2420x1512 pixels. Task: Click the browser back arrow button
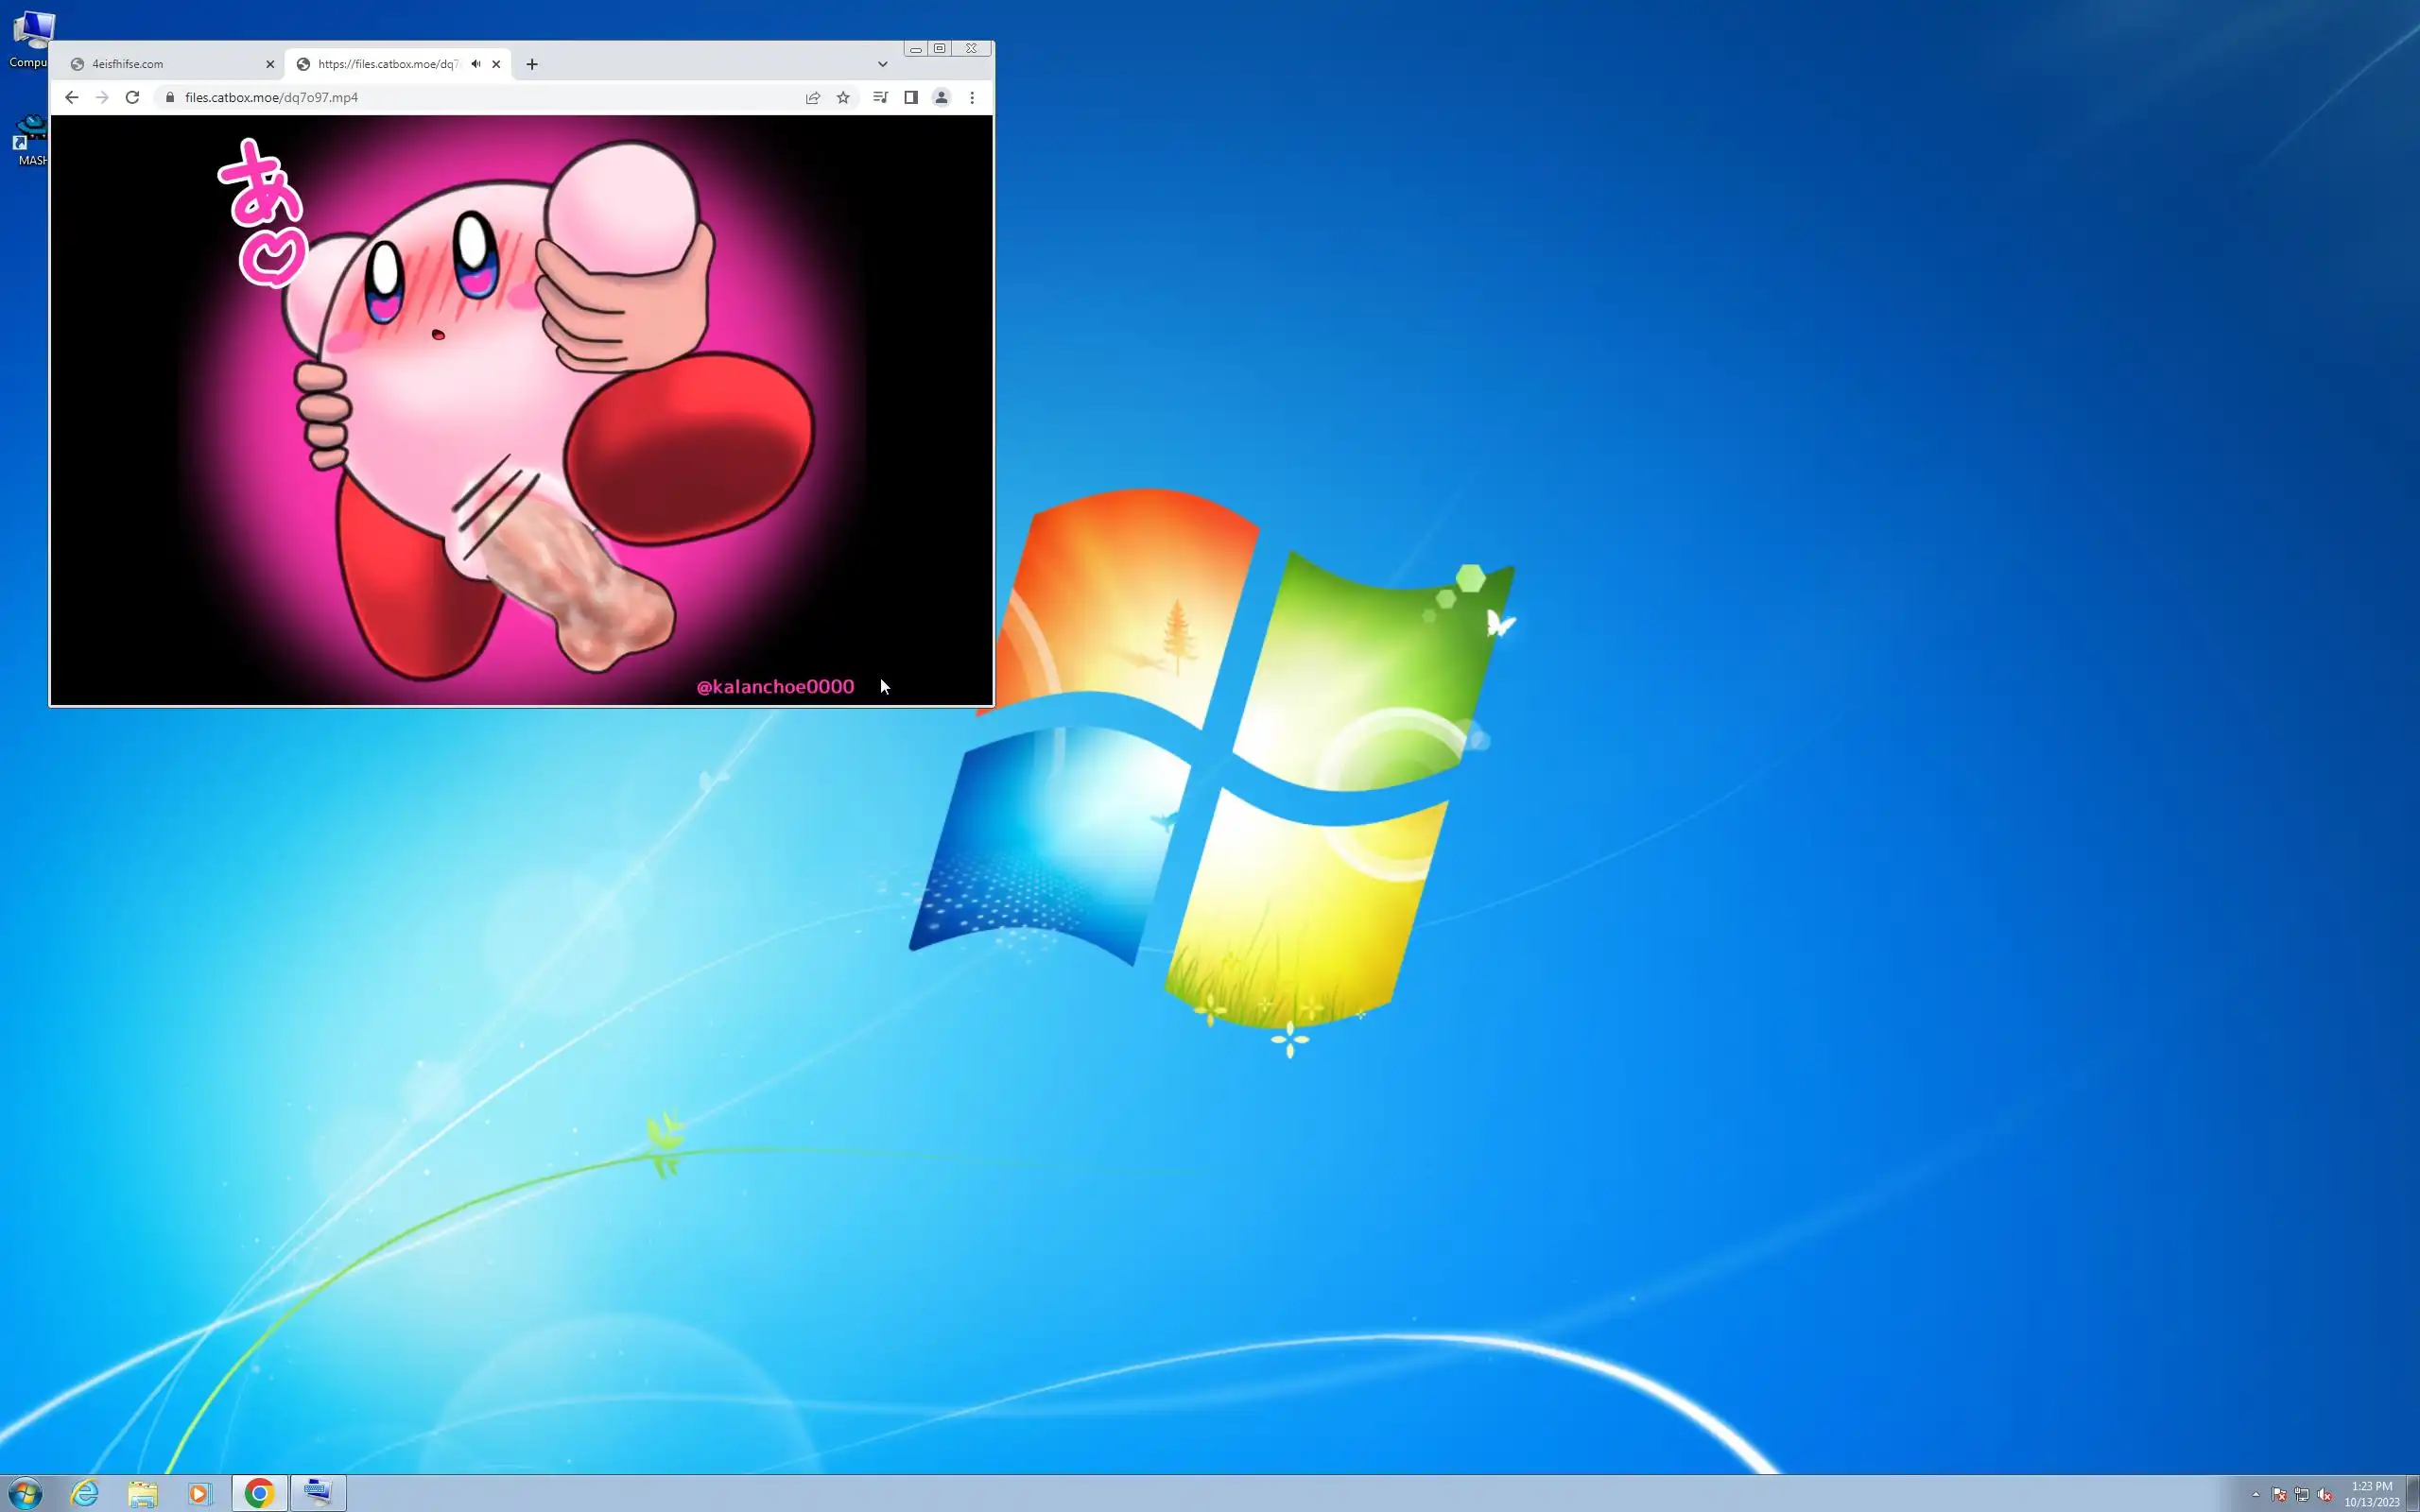click(71, 97)
